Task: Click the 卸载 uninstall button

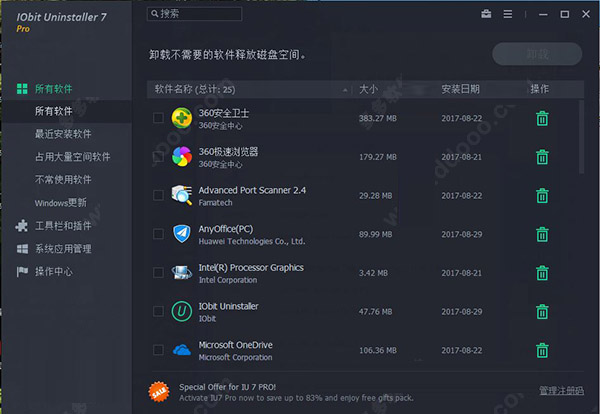Action: pyautogui.click(x=537, y=54)
